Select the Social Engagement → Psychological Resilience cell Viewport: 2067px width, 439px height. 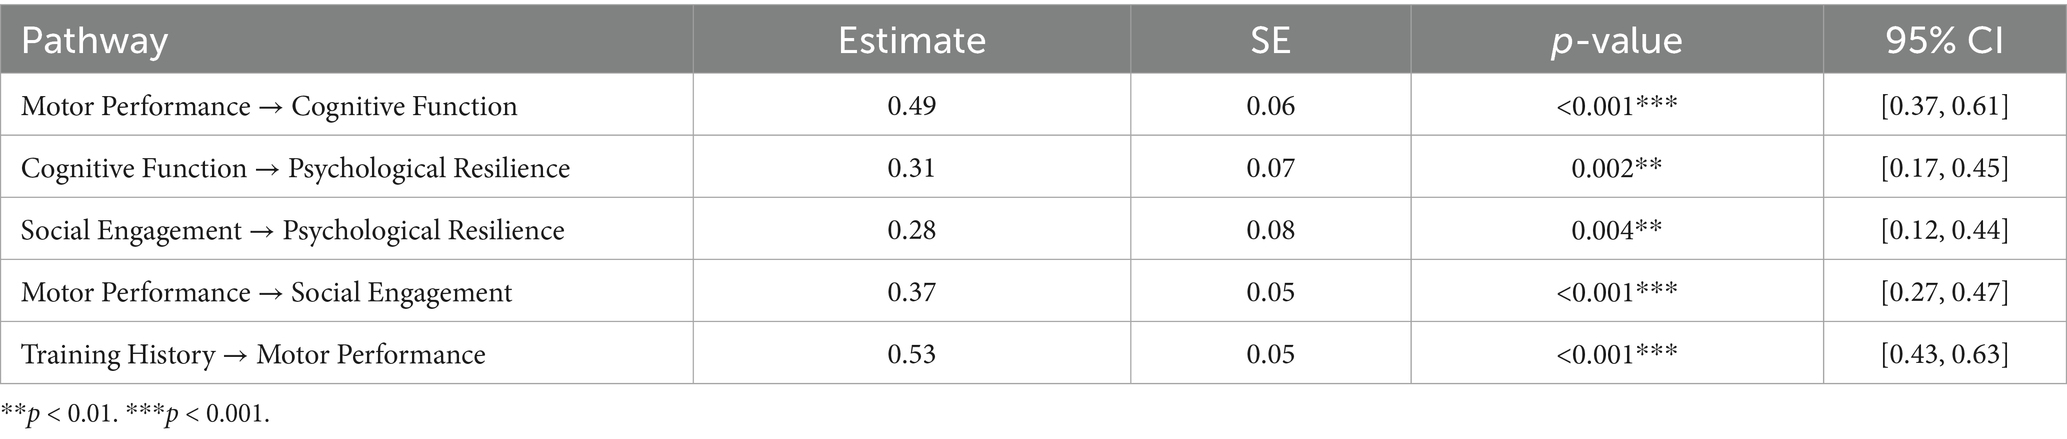coord(292,230)
